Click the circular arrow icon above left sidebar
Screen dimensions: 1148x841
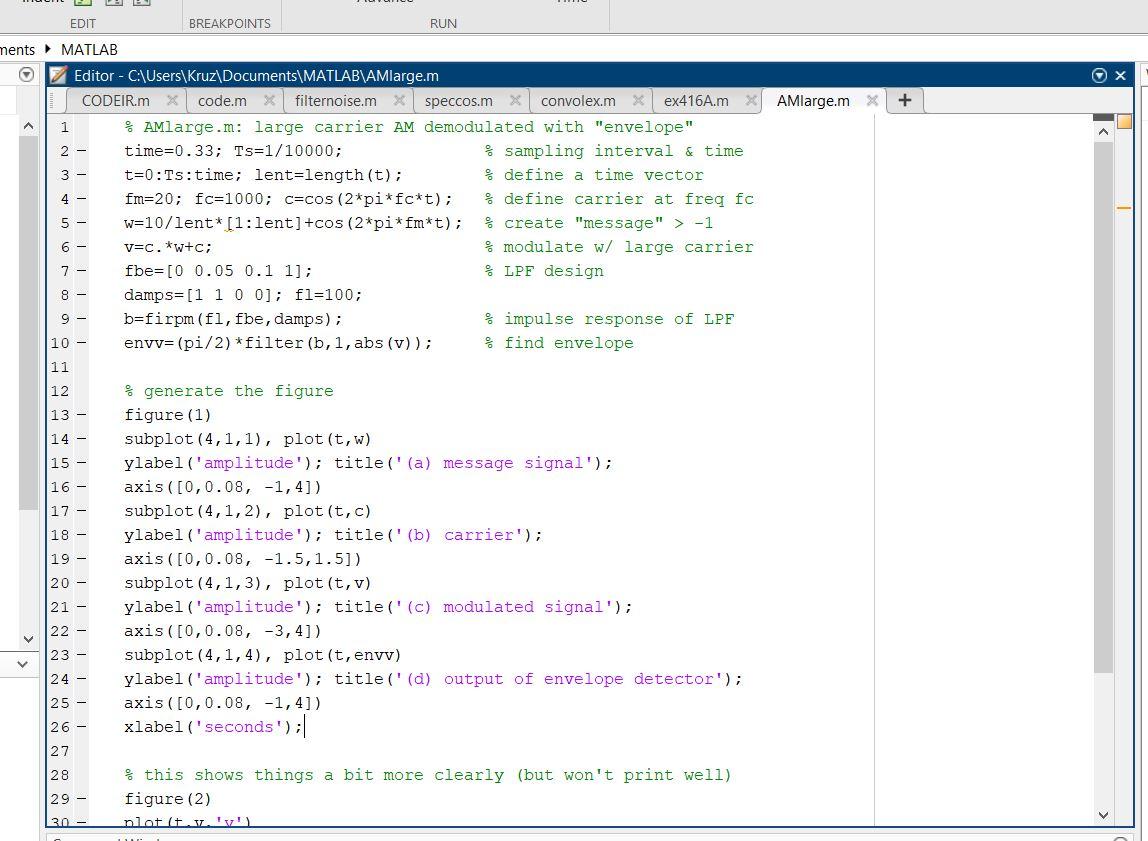26,74
